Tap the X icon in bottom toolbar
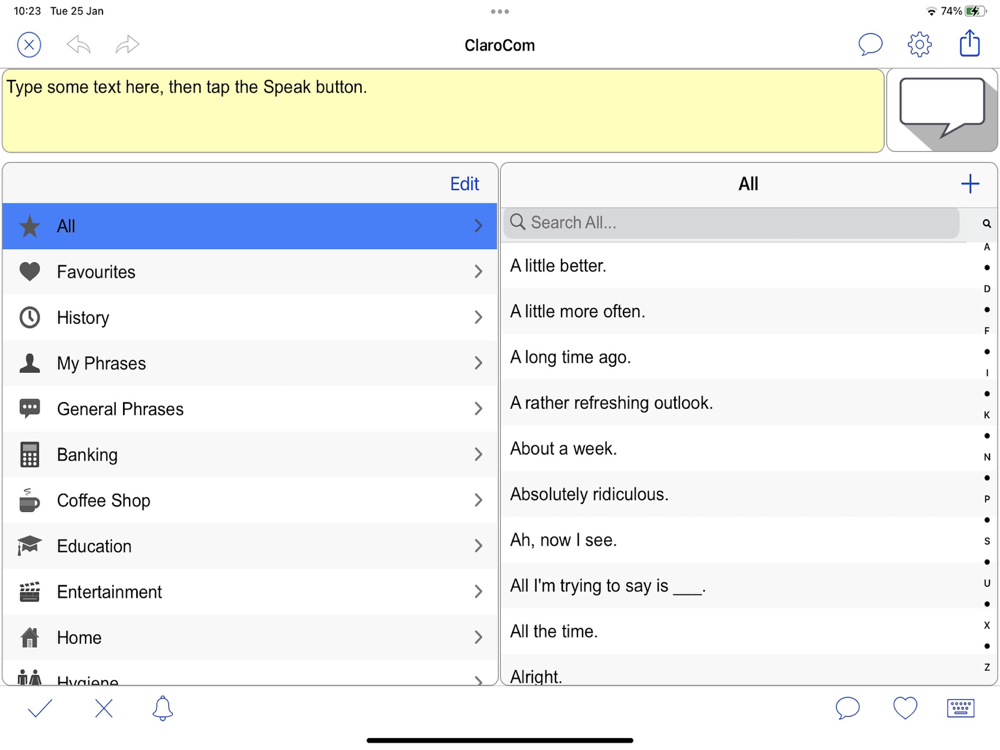The width and height of the screenshot is (1000, 750). (x=103, y=708)
